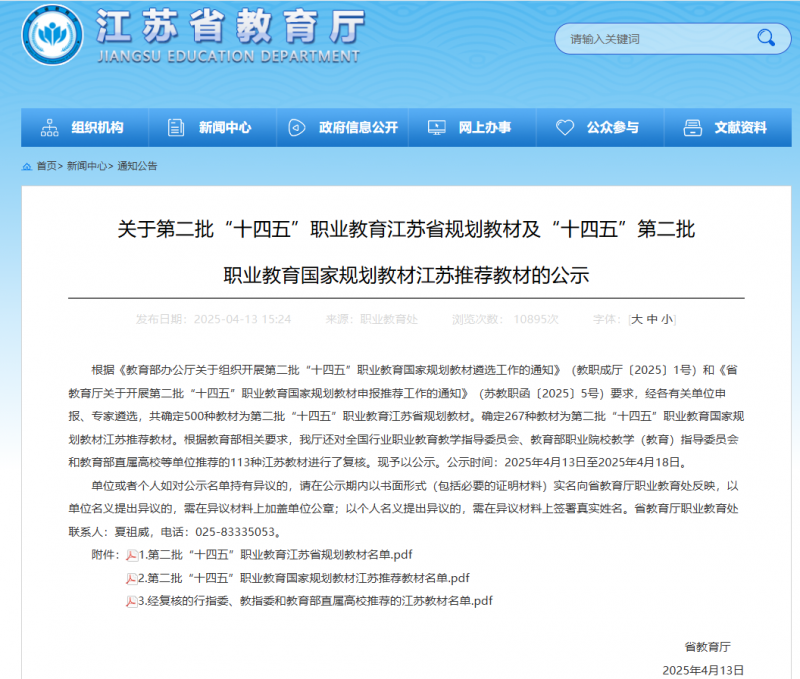Click the 公众参与 heart icon
The image size is (800, 679).
[565, 128]
